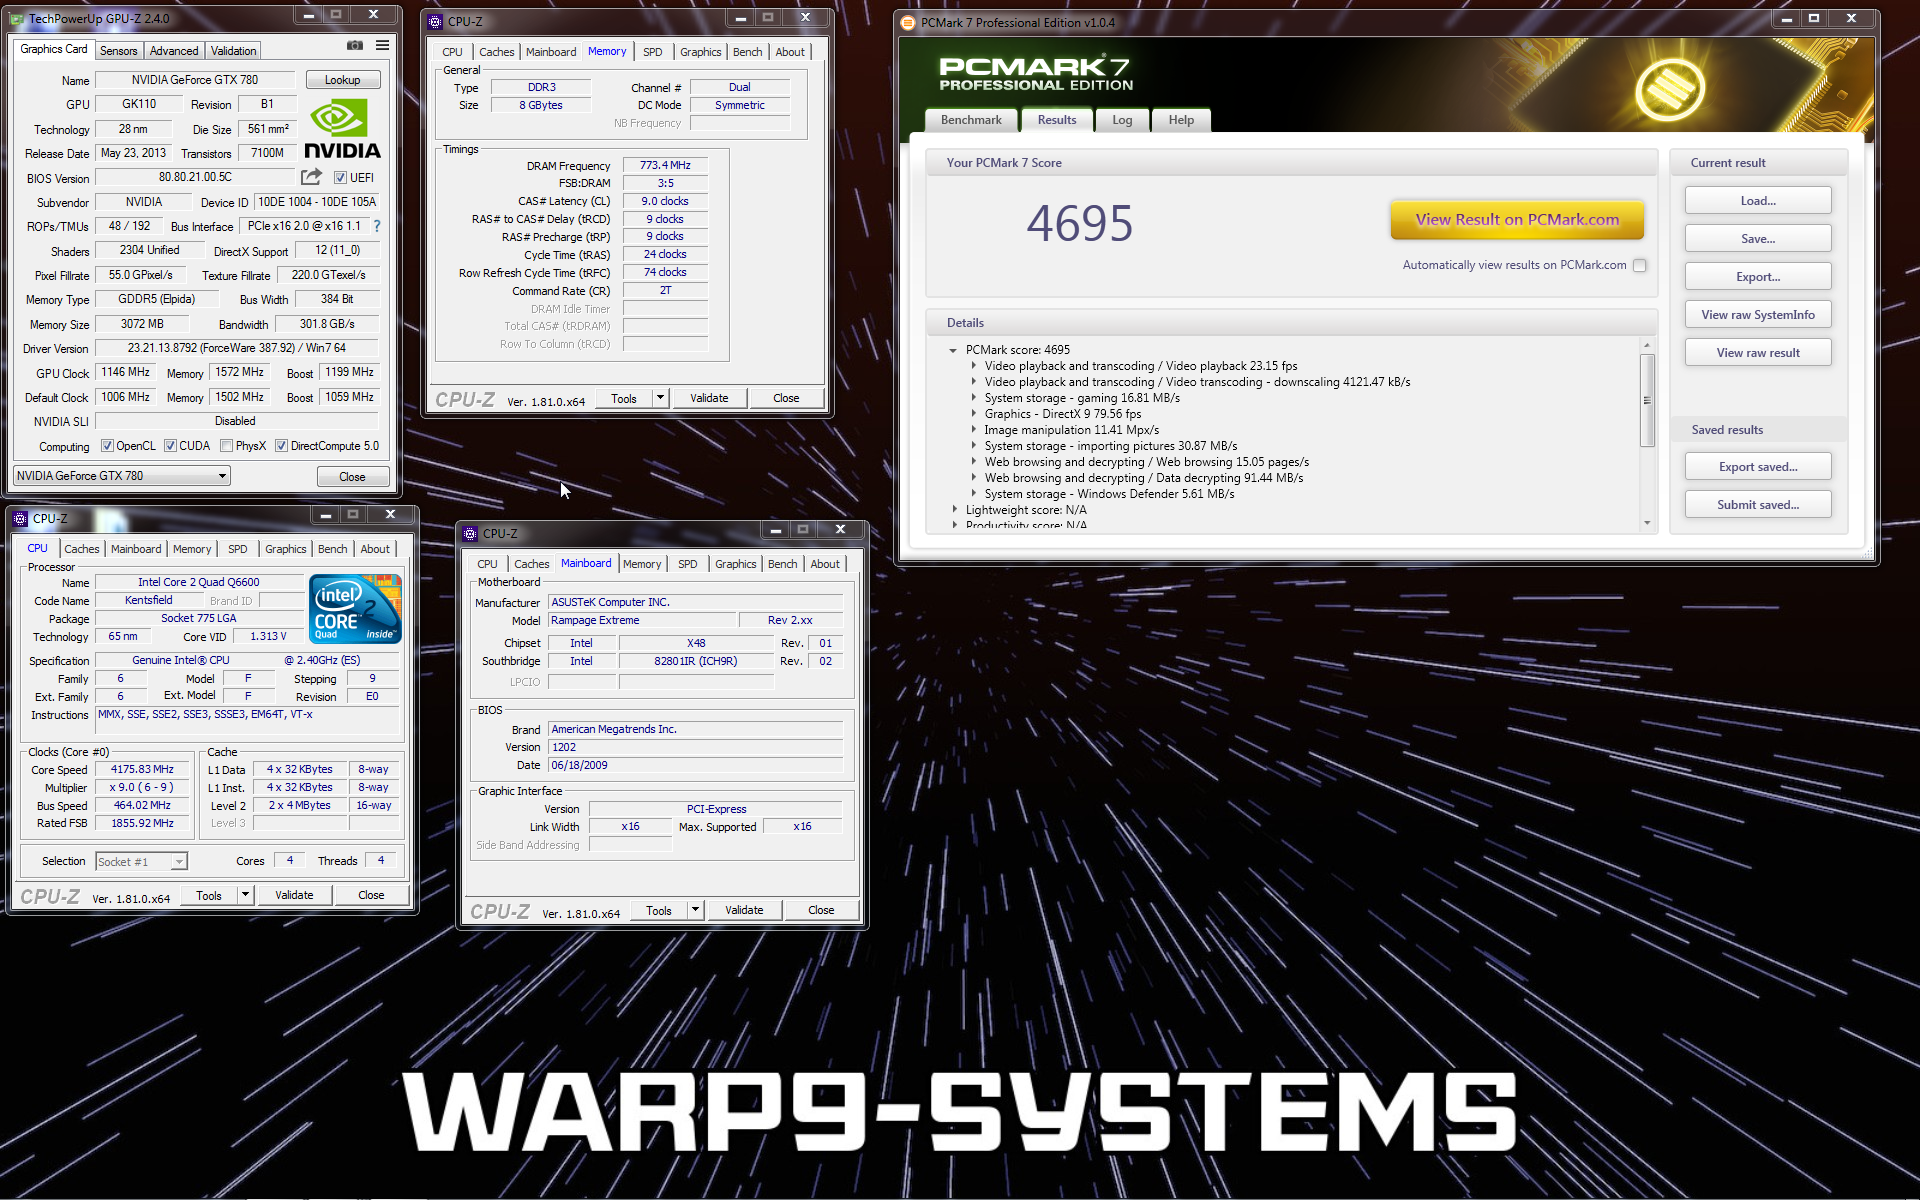The width and height of the screenshot is (1920, 1200).
Task: Enable automatically view results on PCMark.com
Action: tap(1639, 265)
